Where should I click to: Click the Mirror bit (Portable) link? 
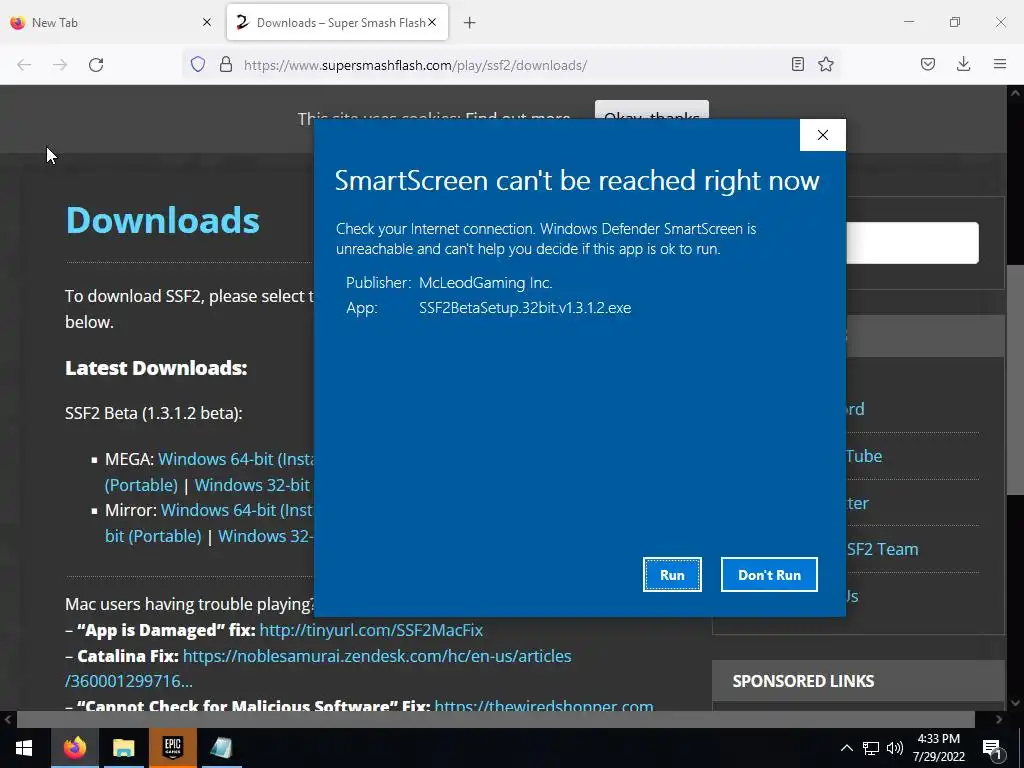tap(153, 536)
